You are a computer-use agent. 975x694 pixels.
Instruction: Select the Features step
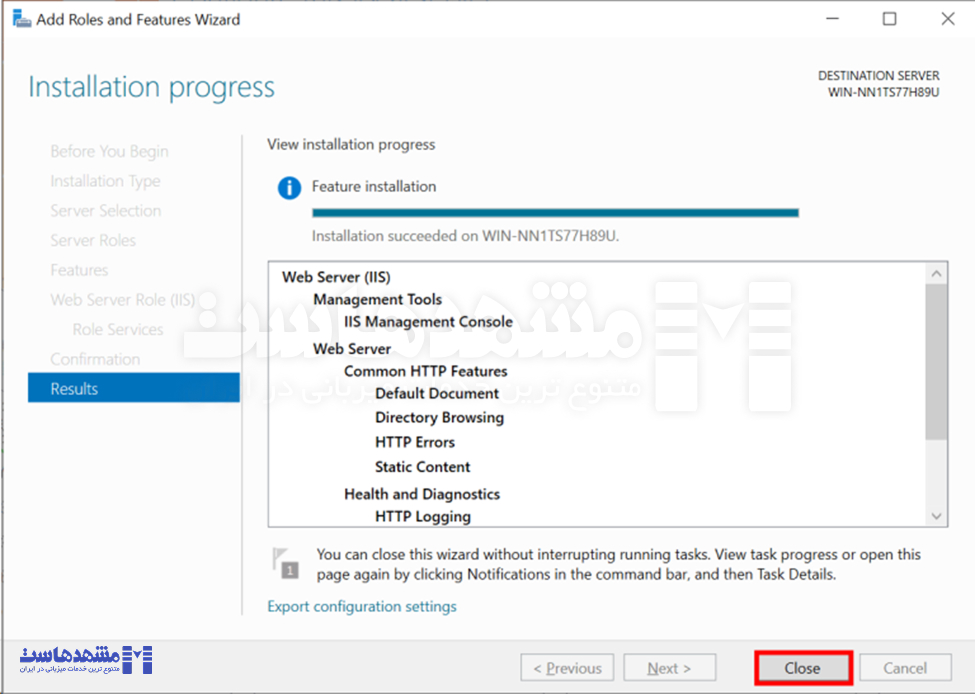pyautogui.click(x=80, y=270)
